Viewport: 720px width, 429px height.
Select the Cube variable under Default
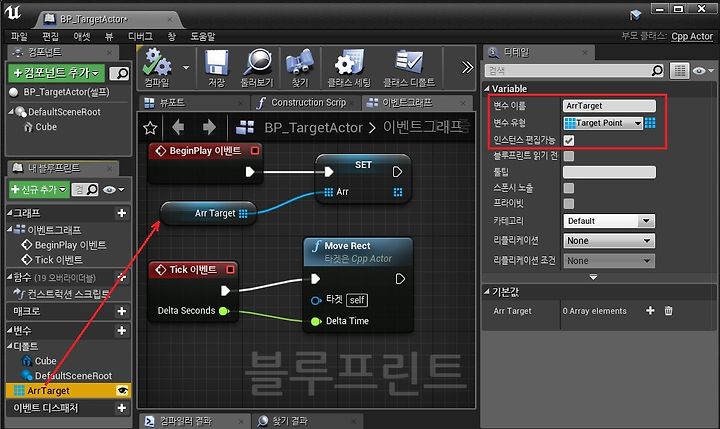[x=45, y=361]
